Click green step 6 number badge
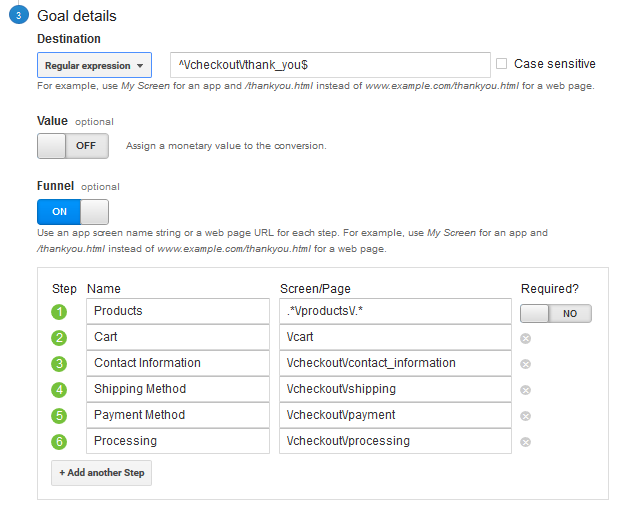Viewport: 618px width, 507px height. point(59,442)
